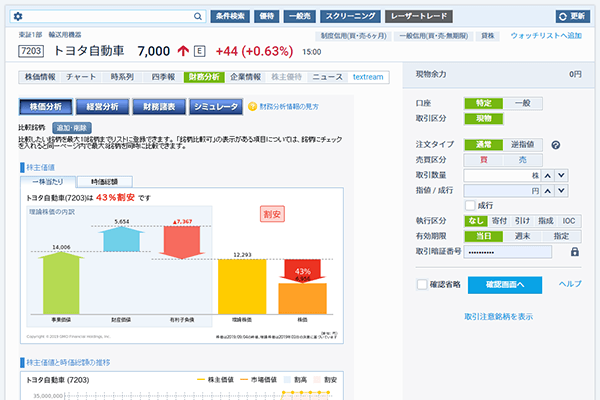The image size is (600, 400).
Task: Click the order type help question icon
Action: 556,145
